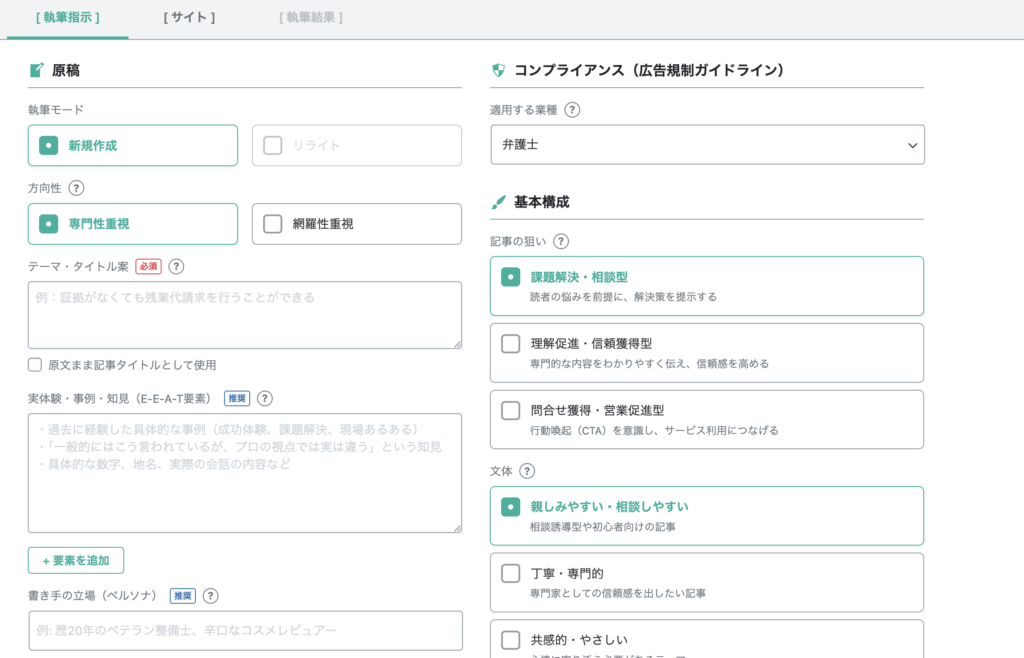Click the 執筆指示 tab
This screenshot has height=658, width=1024.
coord(68,17)
